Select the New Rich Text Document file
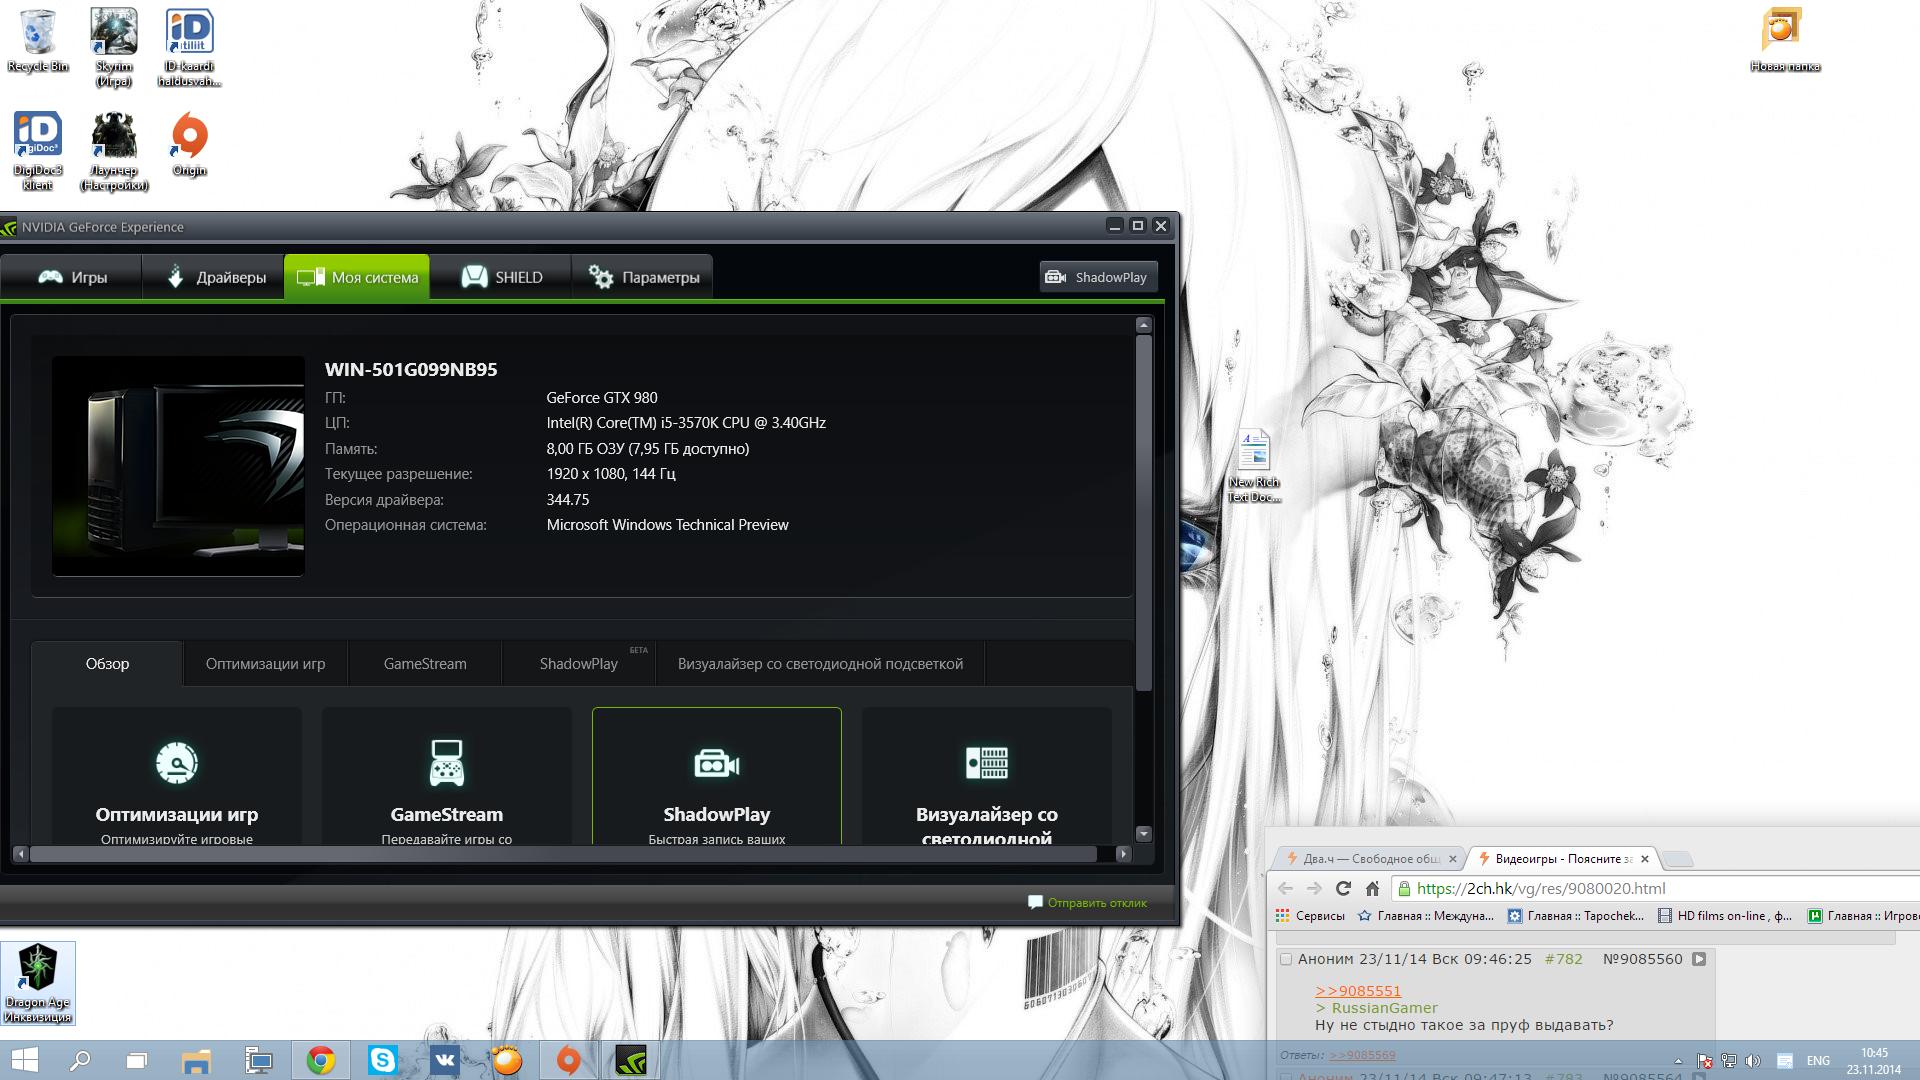Viewport: 1920px width, 1080px height. tap(1253, 466)
